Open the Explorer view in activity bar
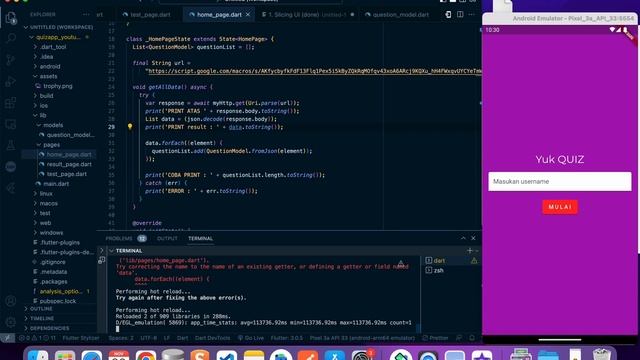 pyautogui.click(x=11, y=18)
